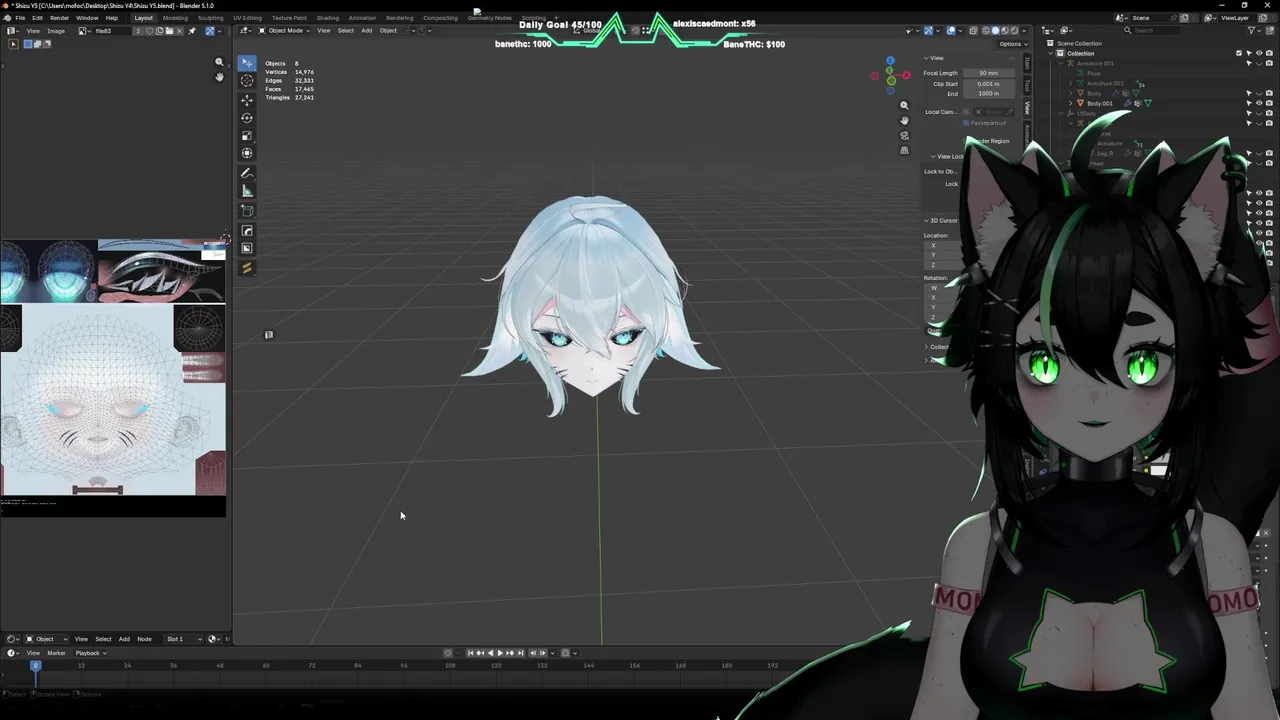Viewport: 1280px width, 720px height.
Task: Uncheck the Collection exclude checkbox
Action: (1238, 53)
